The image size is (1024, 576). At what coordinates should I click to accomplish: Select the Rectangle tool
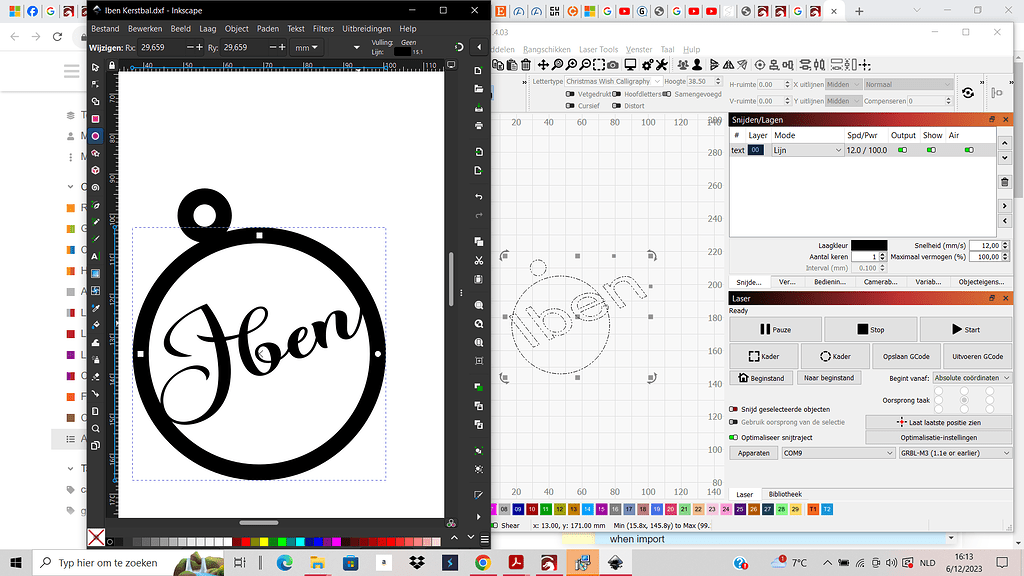pyautogui.click(x=95, y=119)
